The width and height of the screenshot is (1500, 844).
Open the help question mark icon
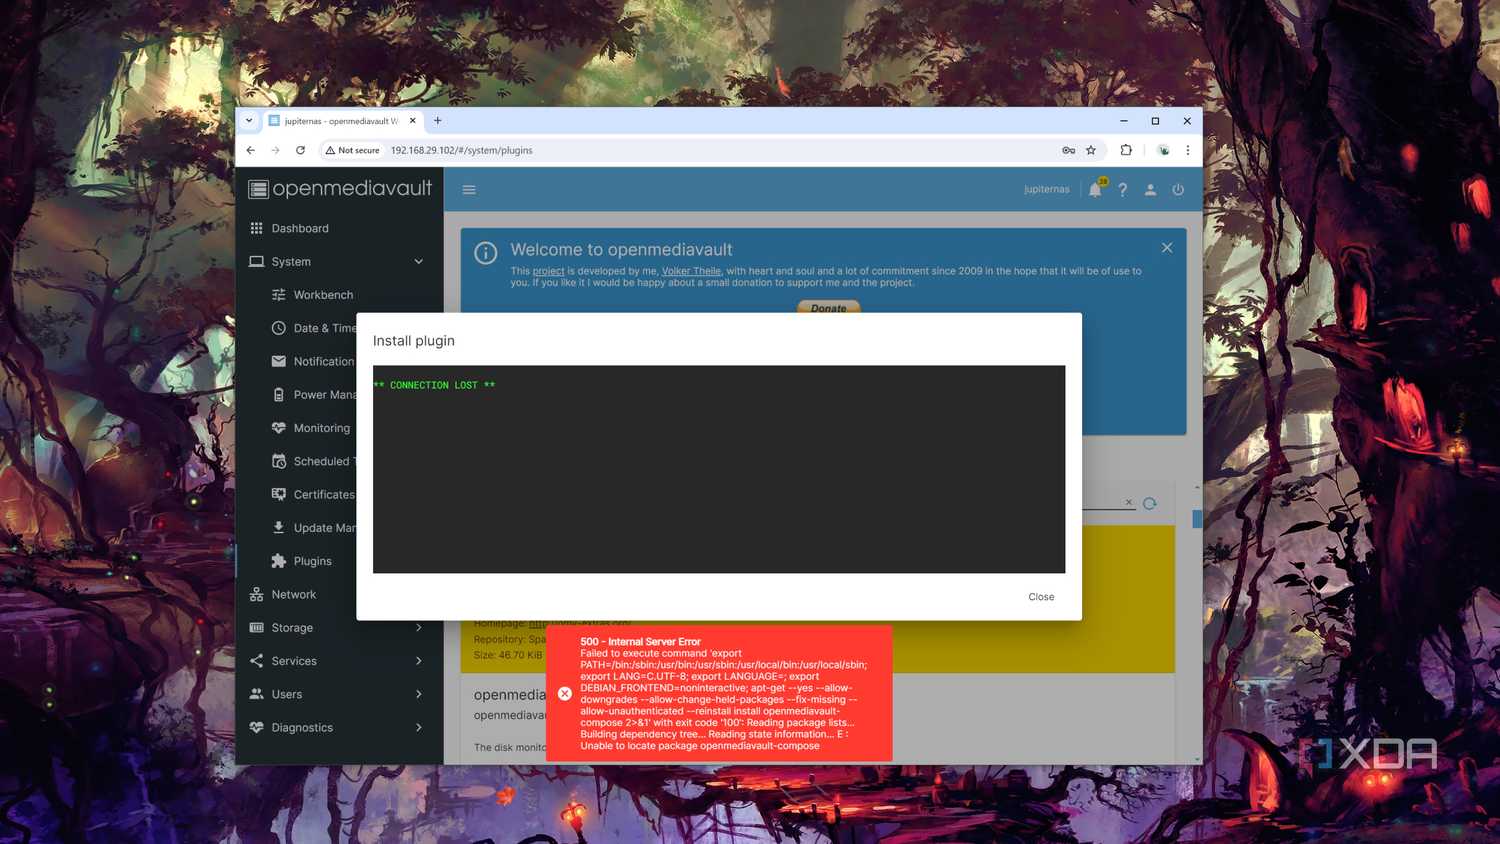1123,189
